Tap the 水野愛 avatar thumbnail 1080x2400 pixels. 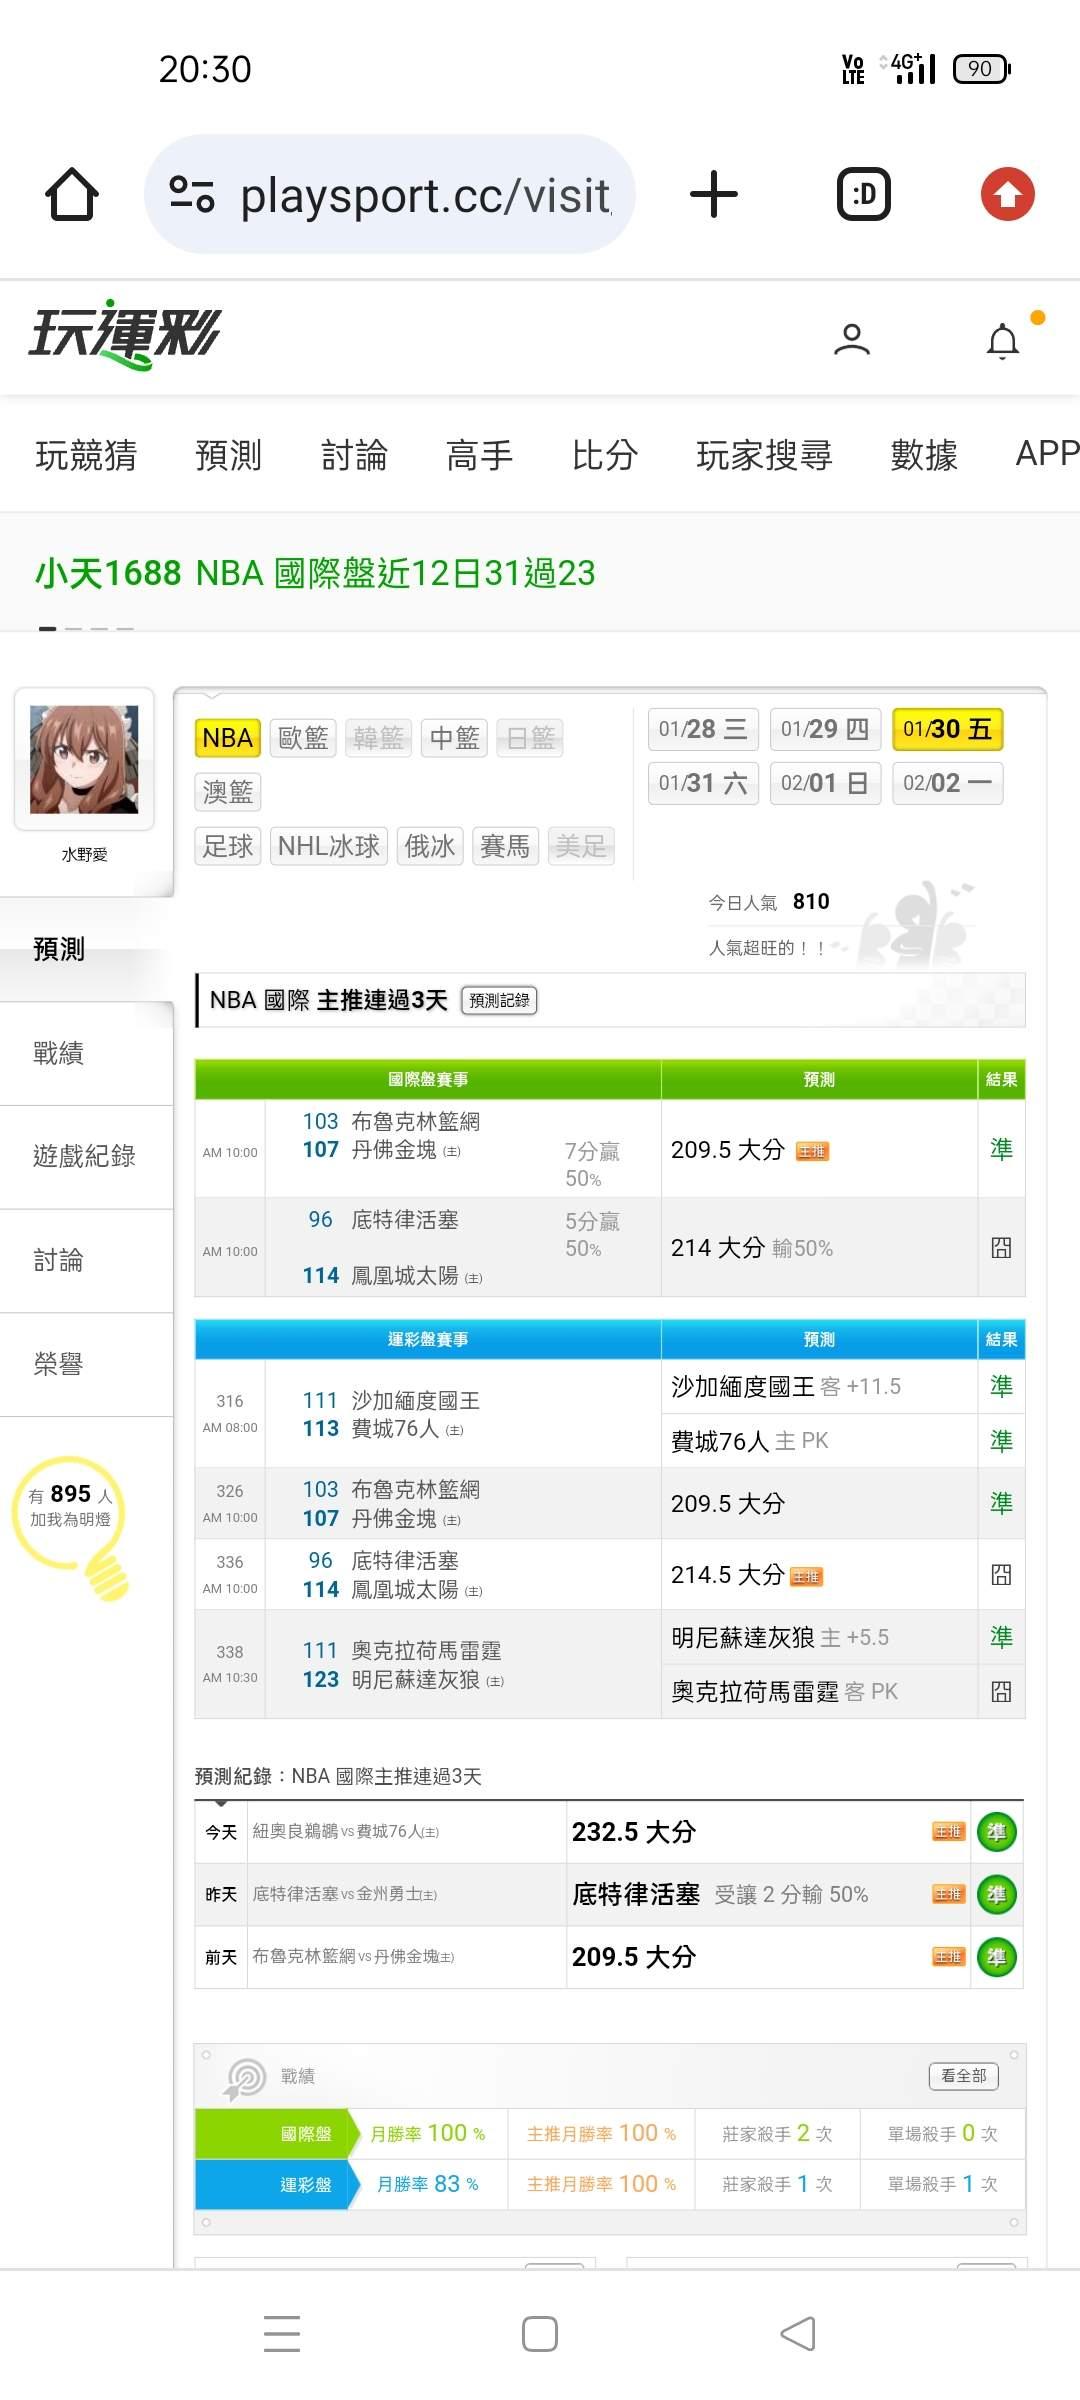pyautogui.click(x=84, y=759)
